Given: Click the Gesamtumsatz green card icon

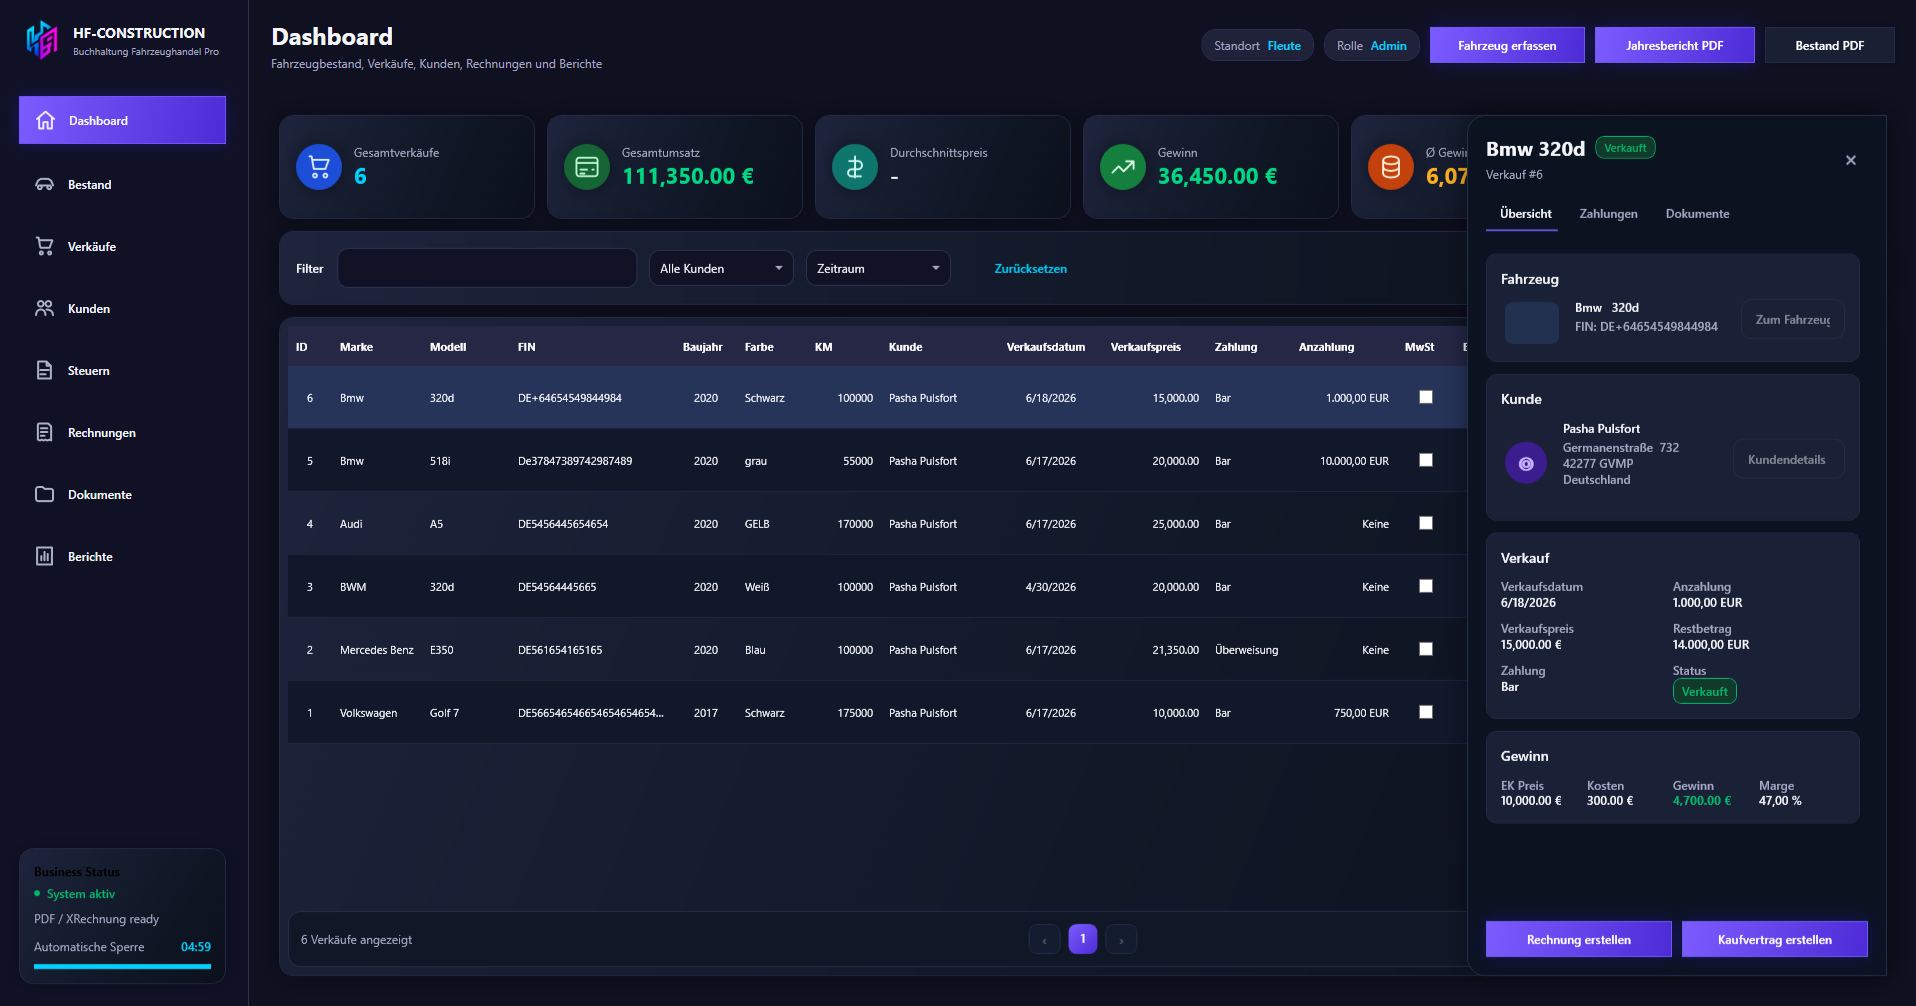Looking at the screenshot, I should [587, 167].
